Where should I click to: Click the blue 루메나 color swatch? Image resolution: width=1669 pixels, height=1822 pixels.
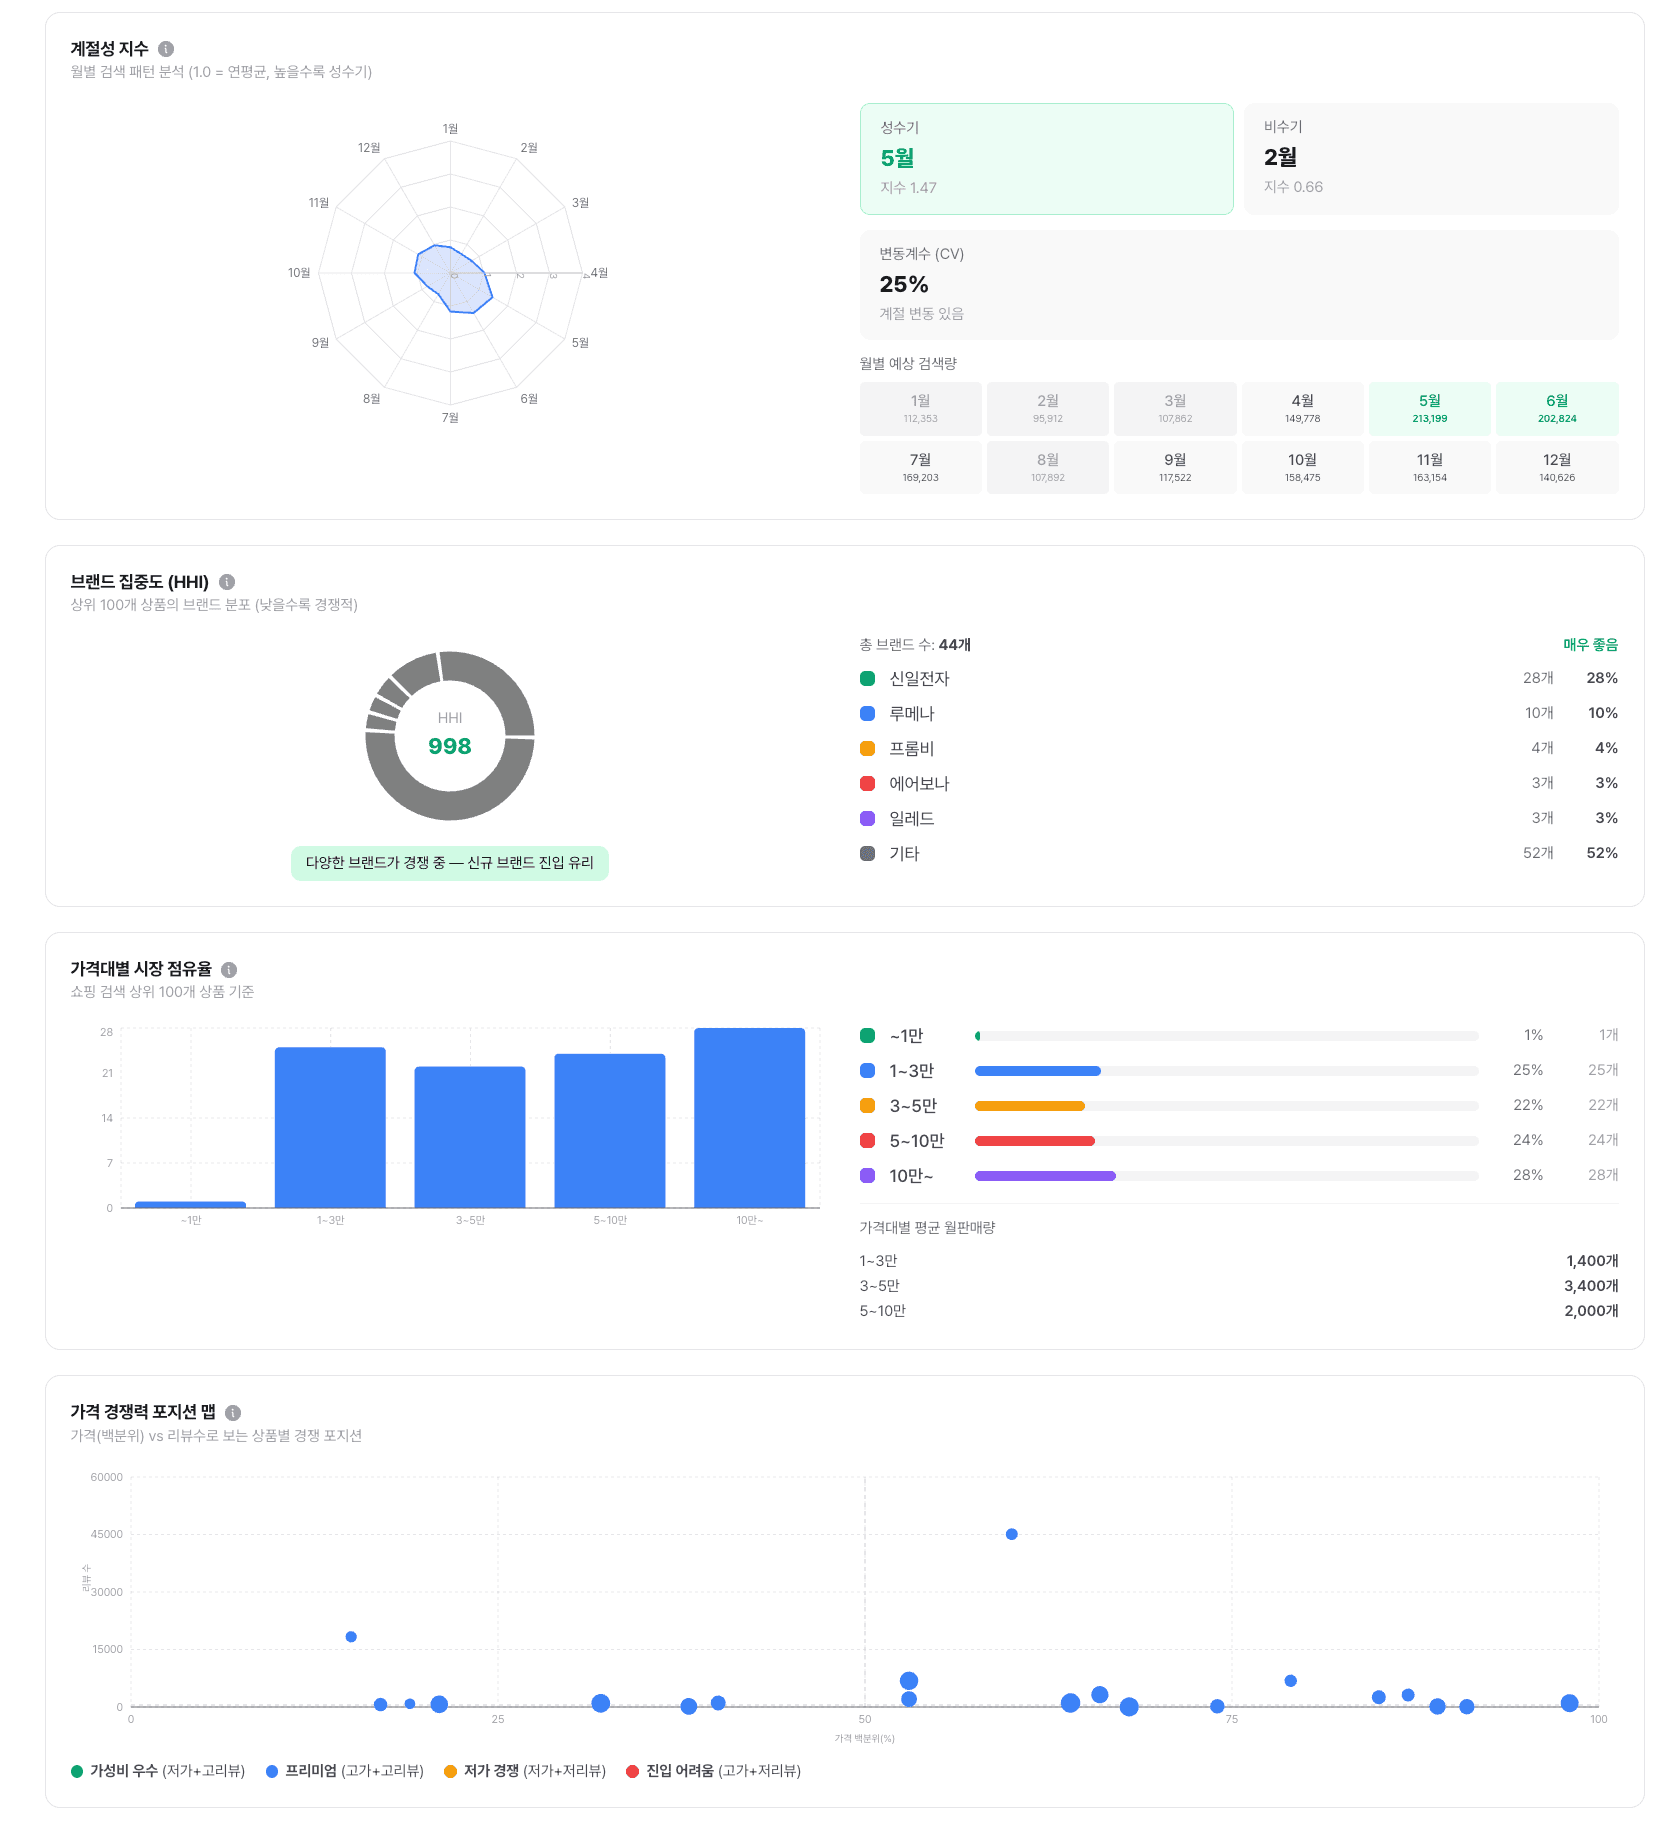[868, 714]
